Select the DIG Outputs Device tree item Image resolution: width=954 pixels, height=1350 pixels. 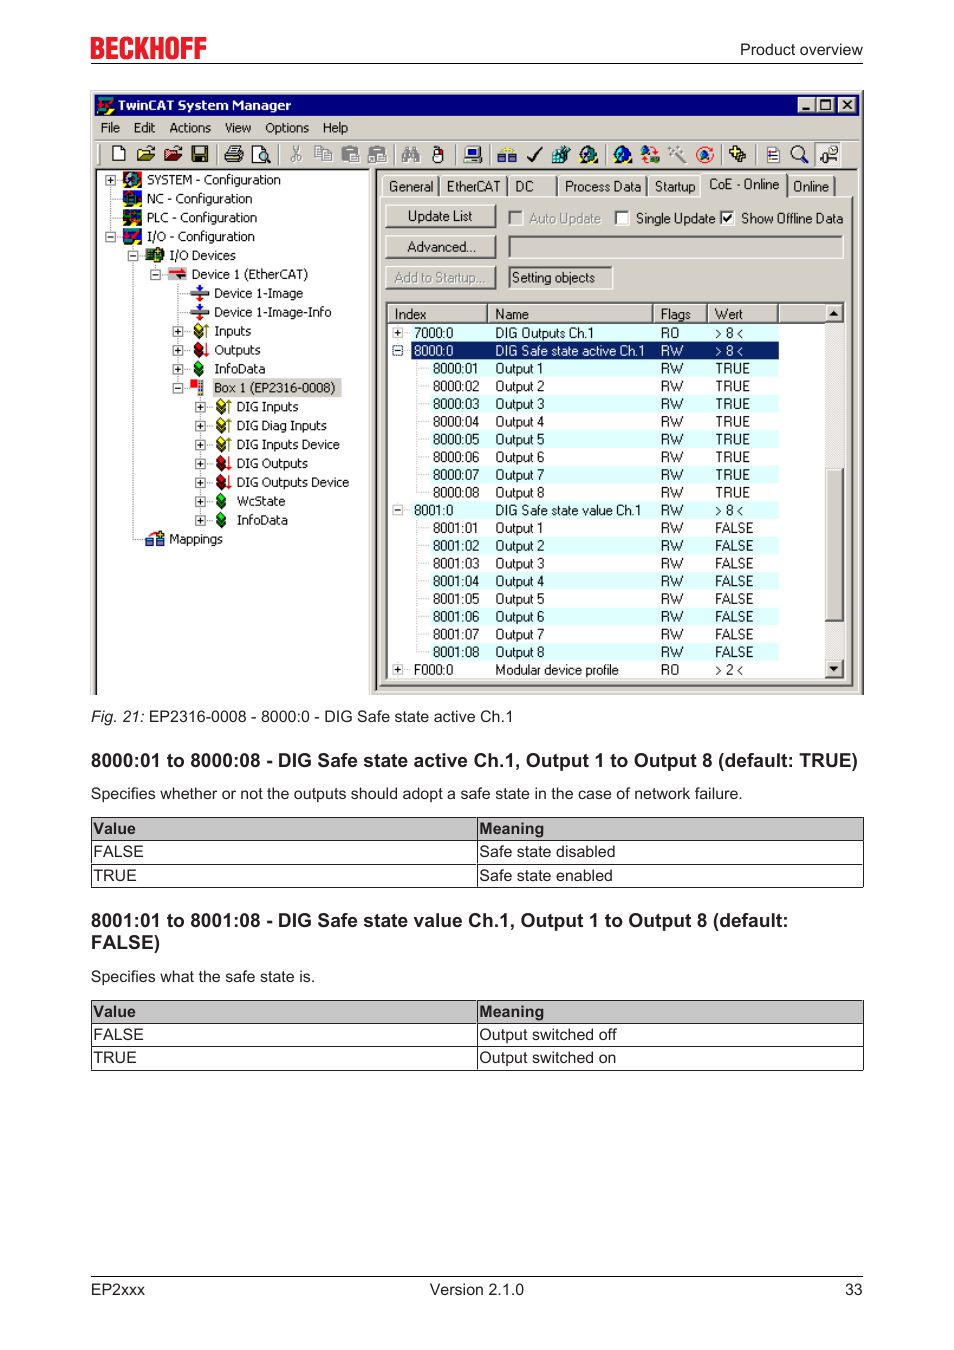point(293,482)
